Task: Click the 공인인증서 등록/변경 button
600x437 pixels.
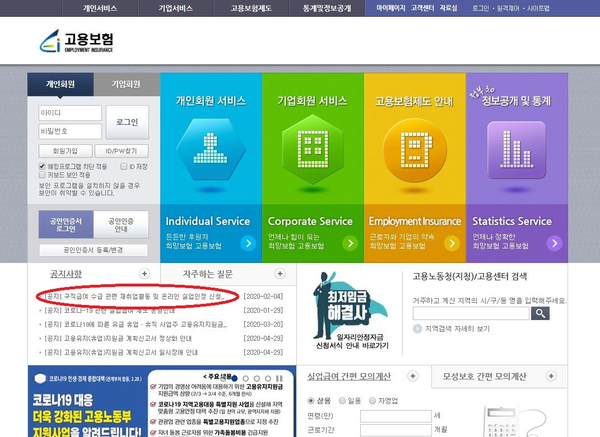Action: 93,250
